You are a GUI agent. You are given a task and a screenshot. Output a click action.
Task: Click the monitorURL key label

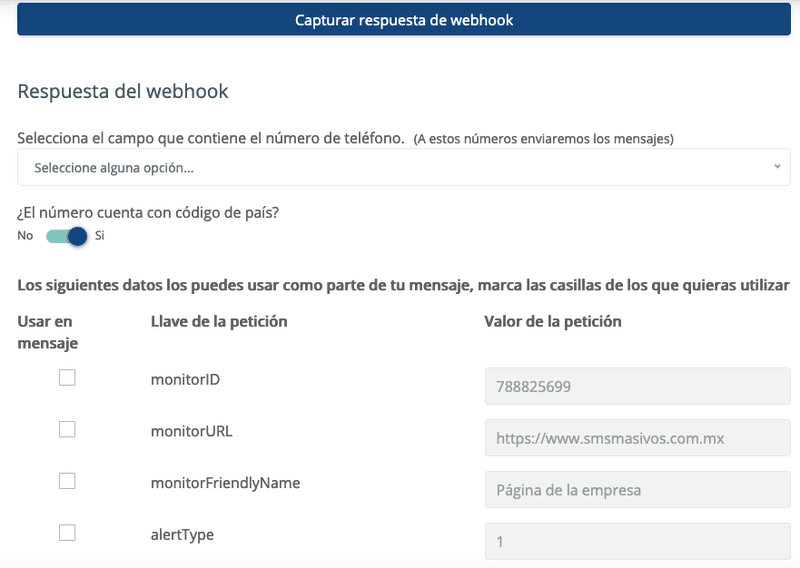point(191,431)
